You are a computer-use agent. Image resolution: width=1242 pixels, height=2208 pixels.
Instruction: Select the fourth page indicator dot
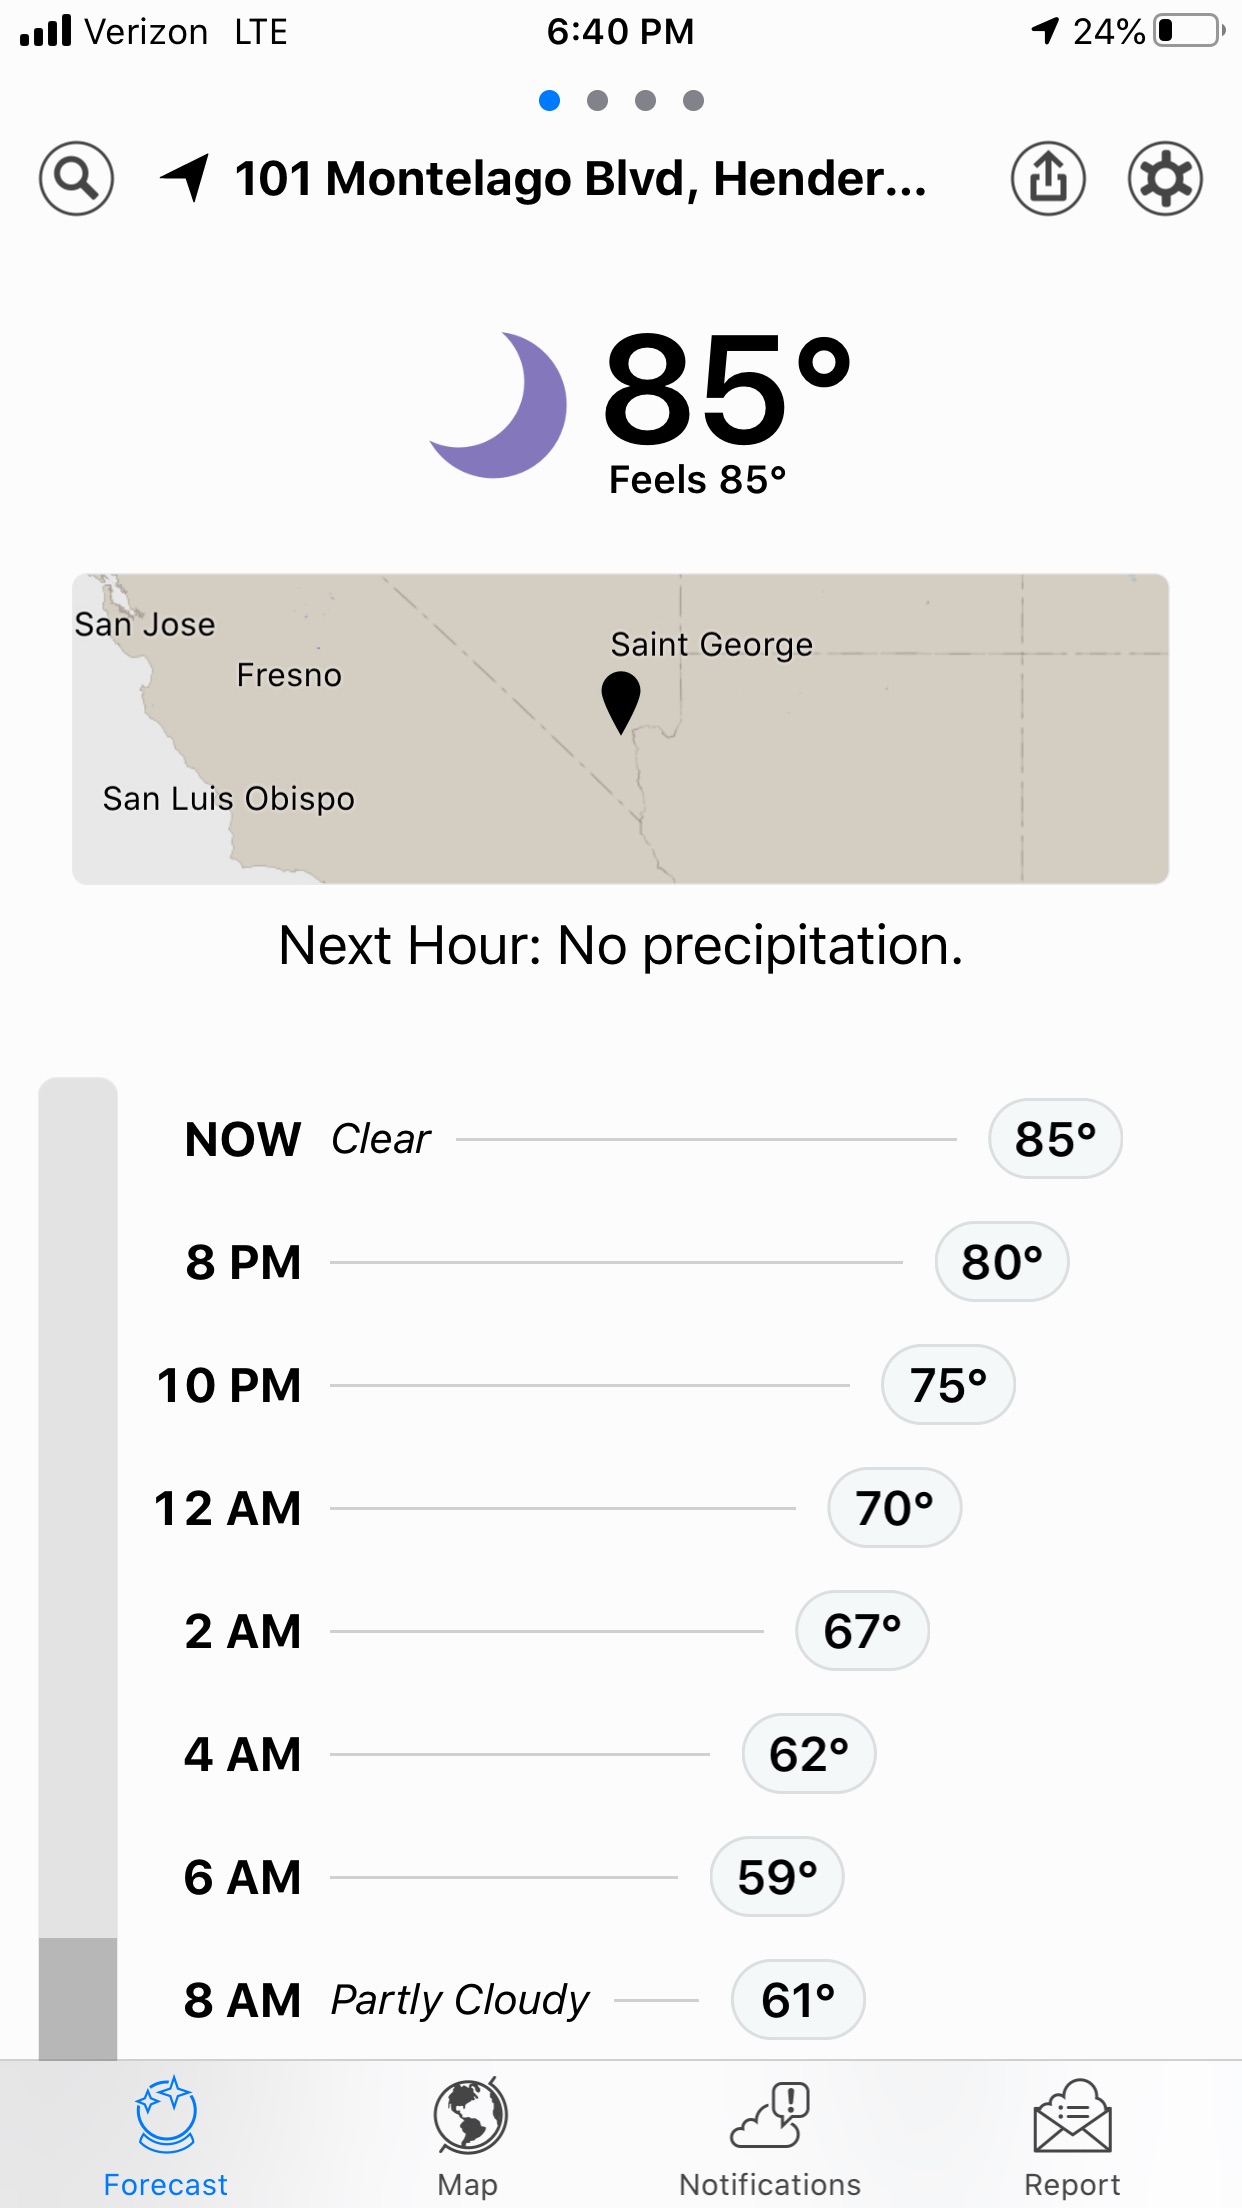694,101
